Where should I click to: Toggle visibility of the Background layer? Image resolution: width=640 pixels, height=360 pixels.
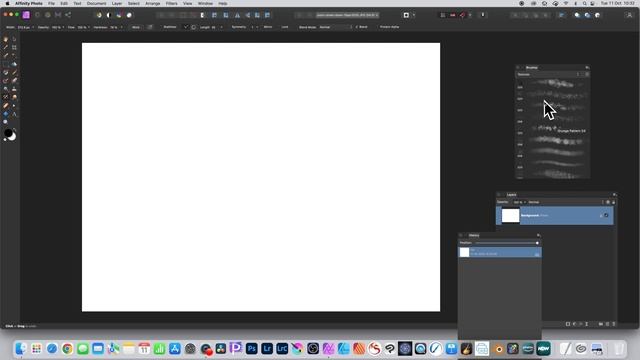coord(607,215)
